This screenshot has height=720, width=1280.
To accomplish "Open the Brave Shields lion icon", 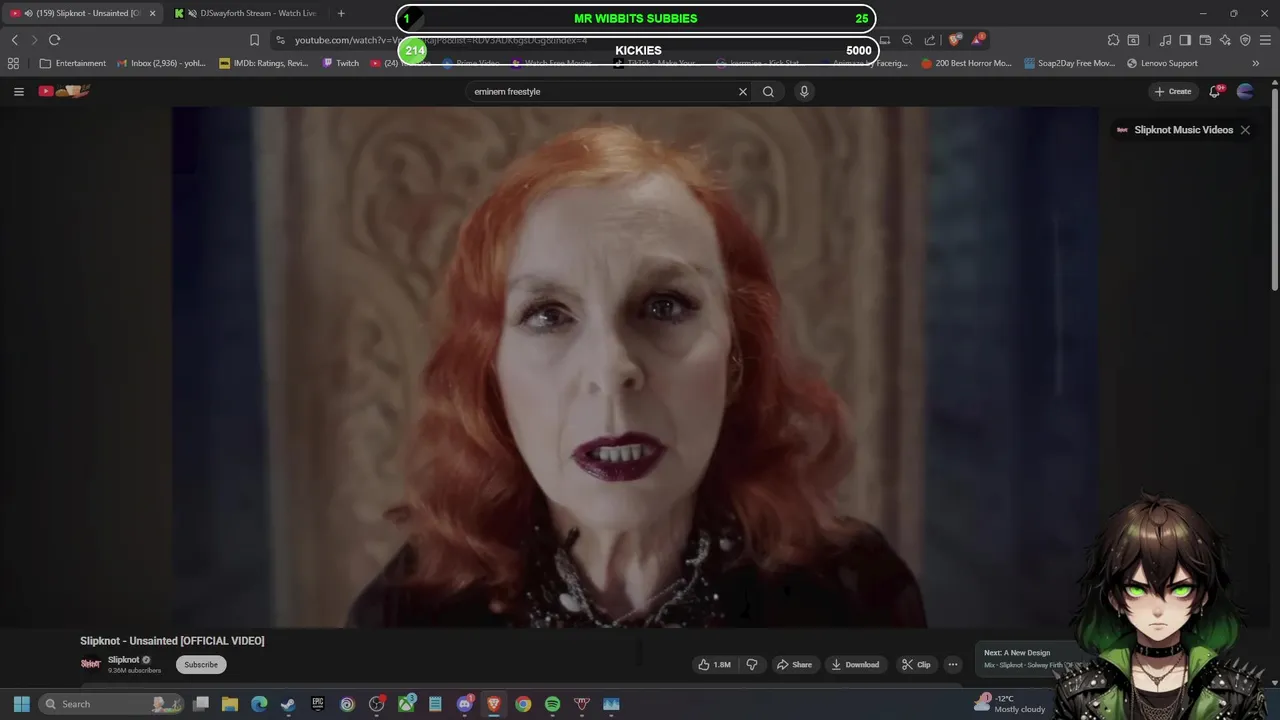I will coord(955,40).
